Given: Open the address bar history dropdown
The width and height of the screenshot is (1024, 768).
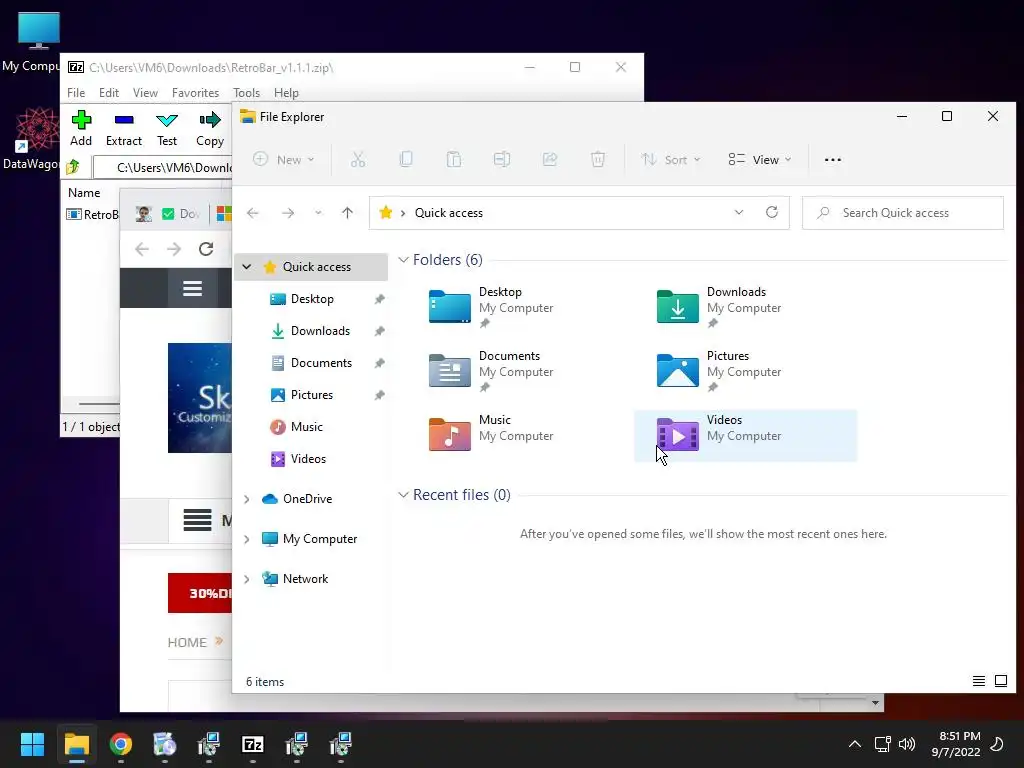Looking at the screenshot, I should pyautogui.click(x=739, y=212).
